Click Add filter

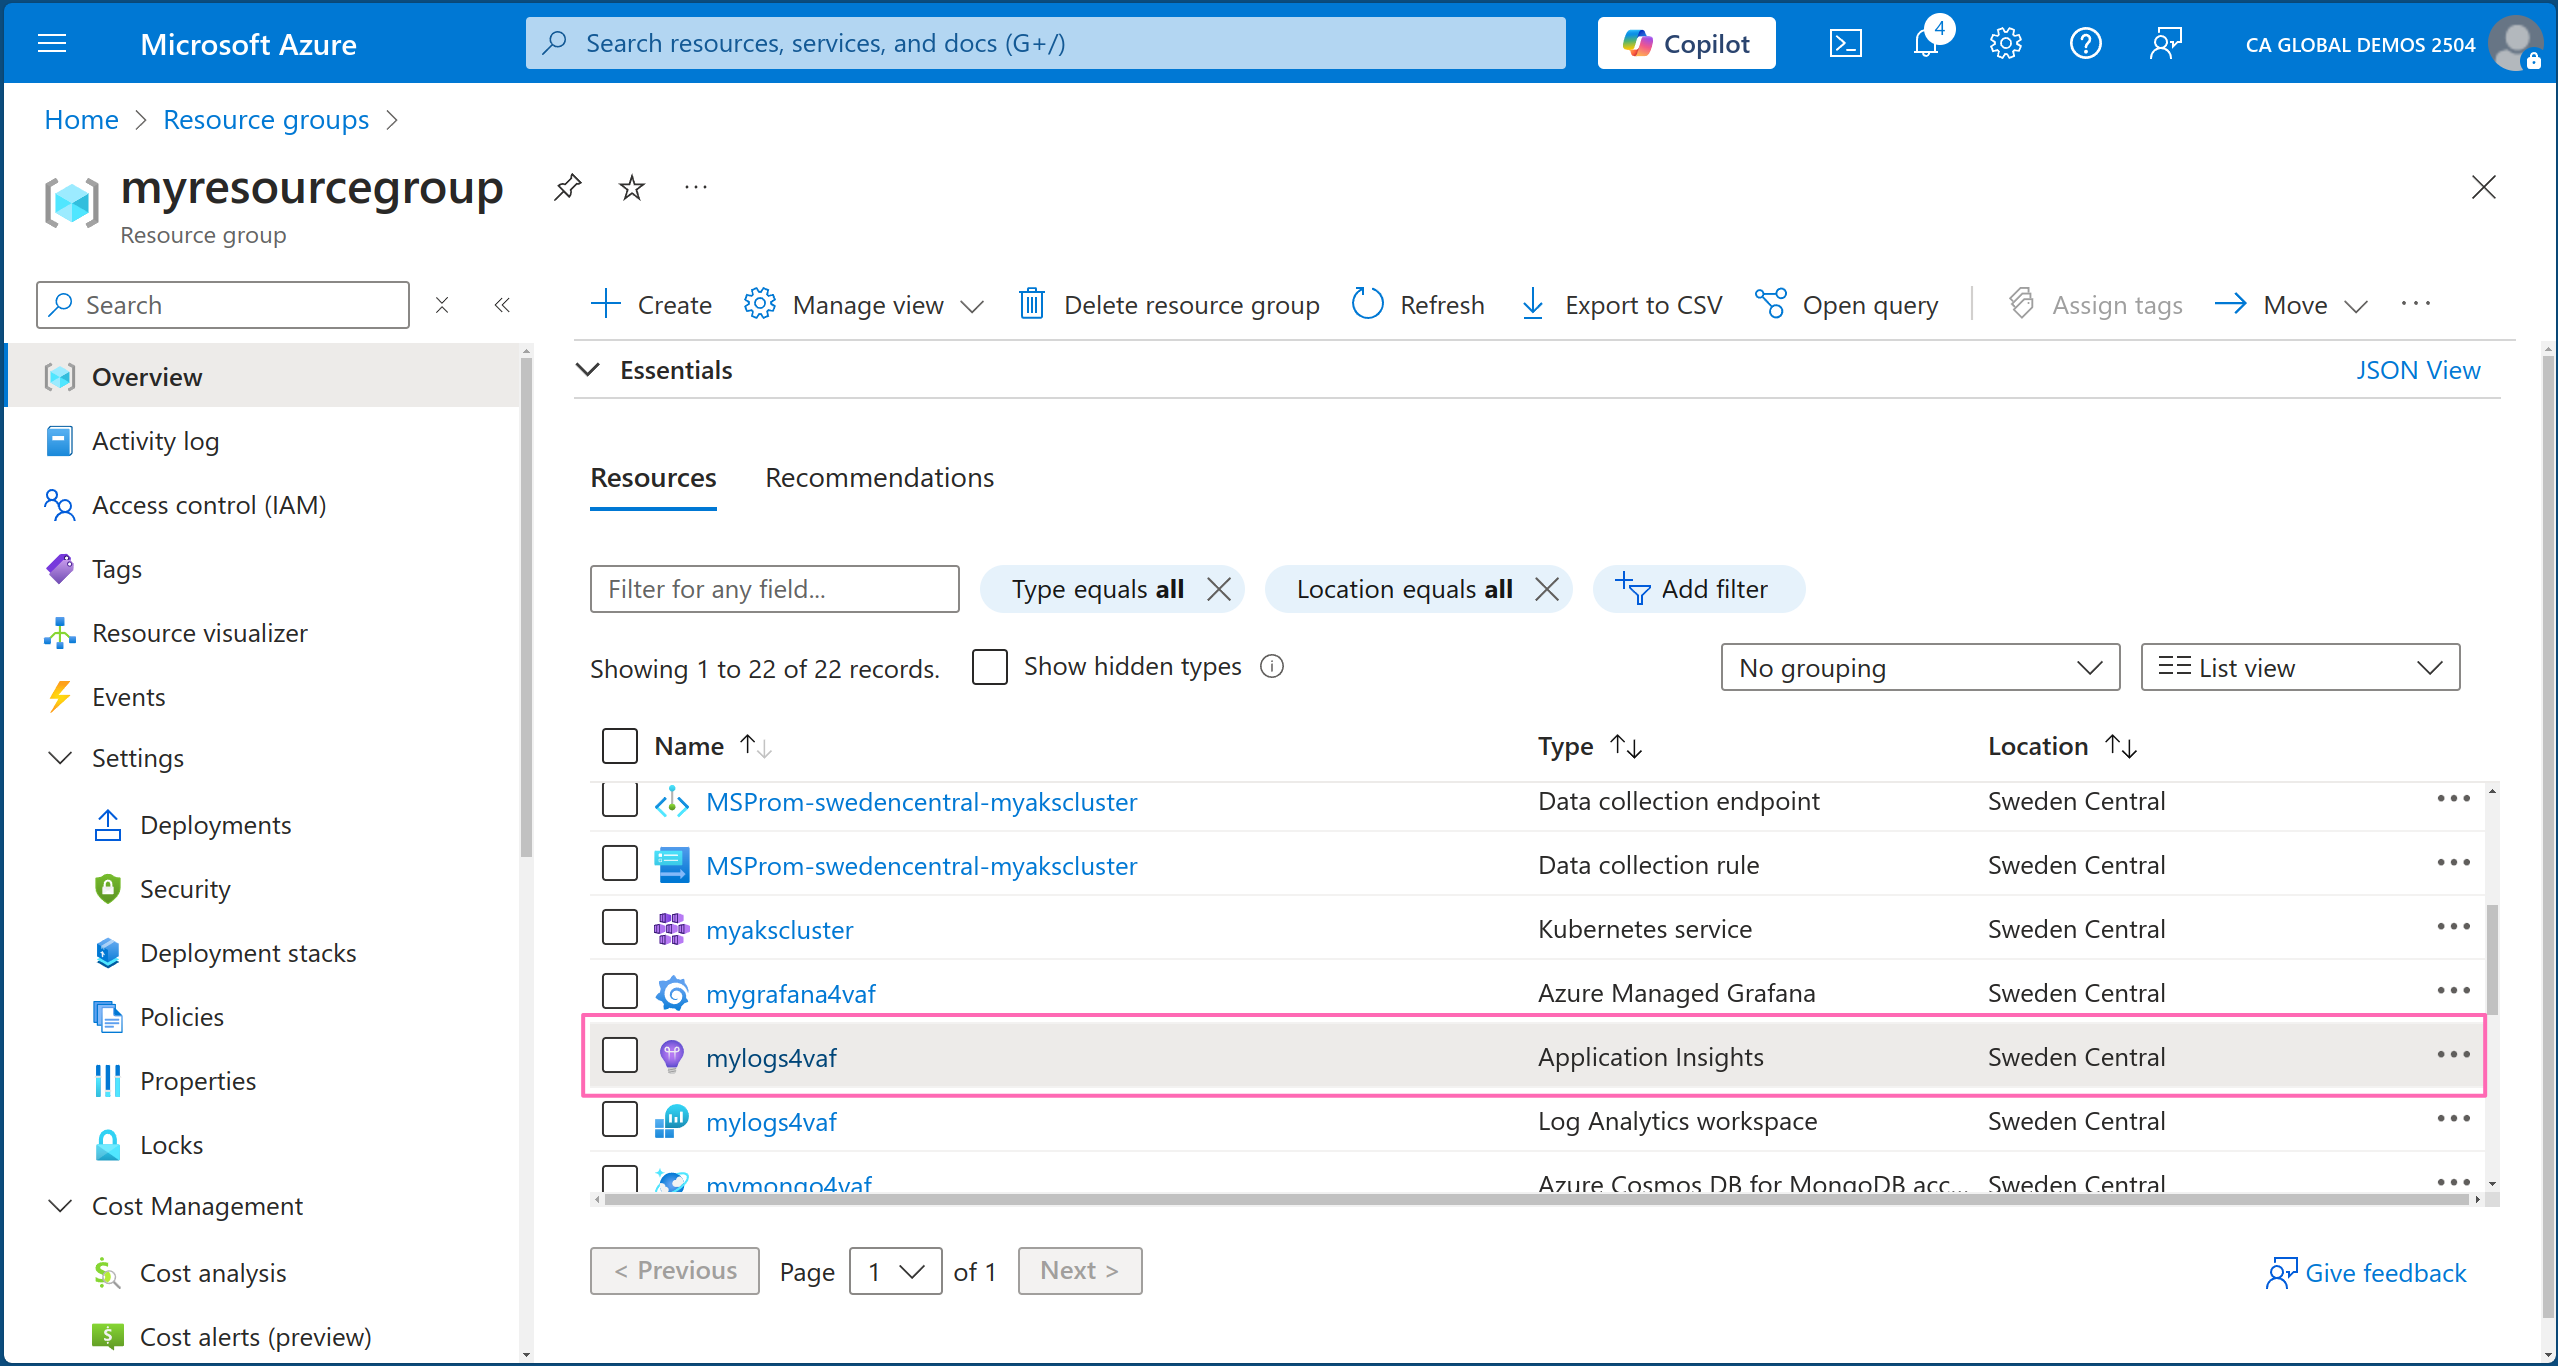pyautogui.click(x=1698, y=589)
